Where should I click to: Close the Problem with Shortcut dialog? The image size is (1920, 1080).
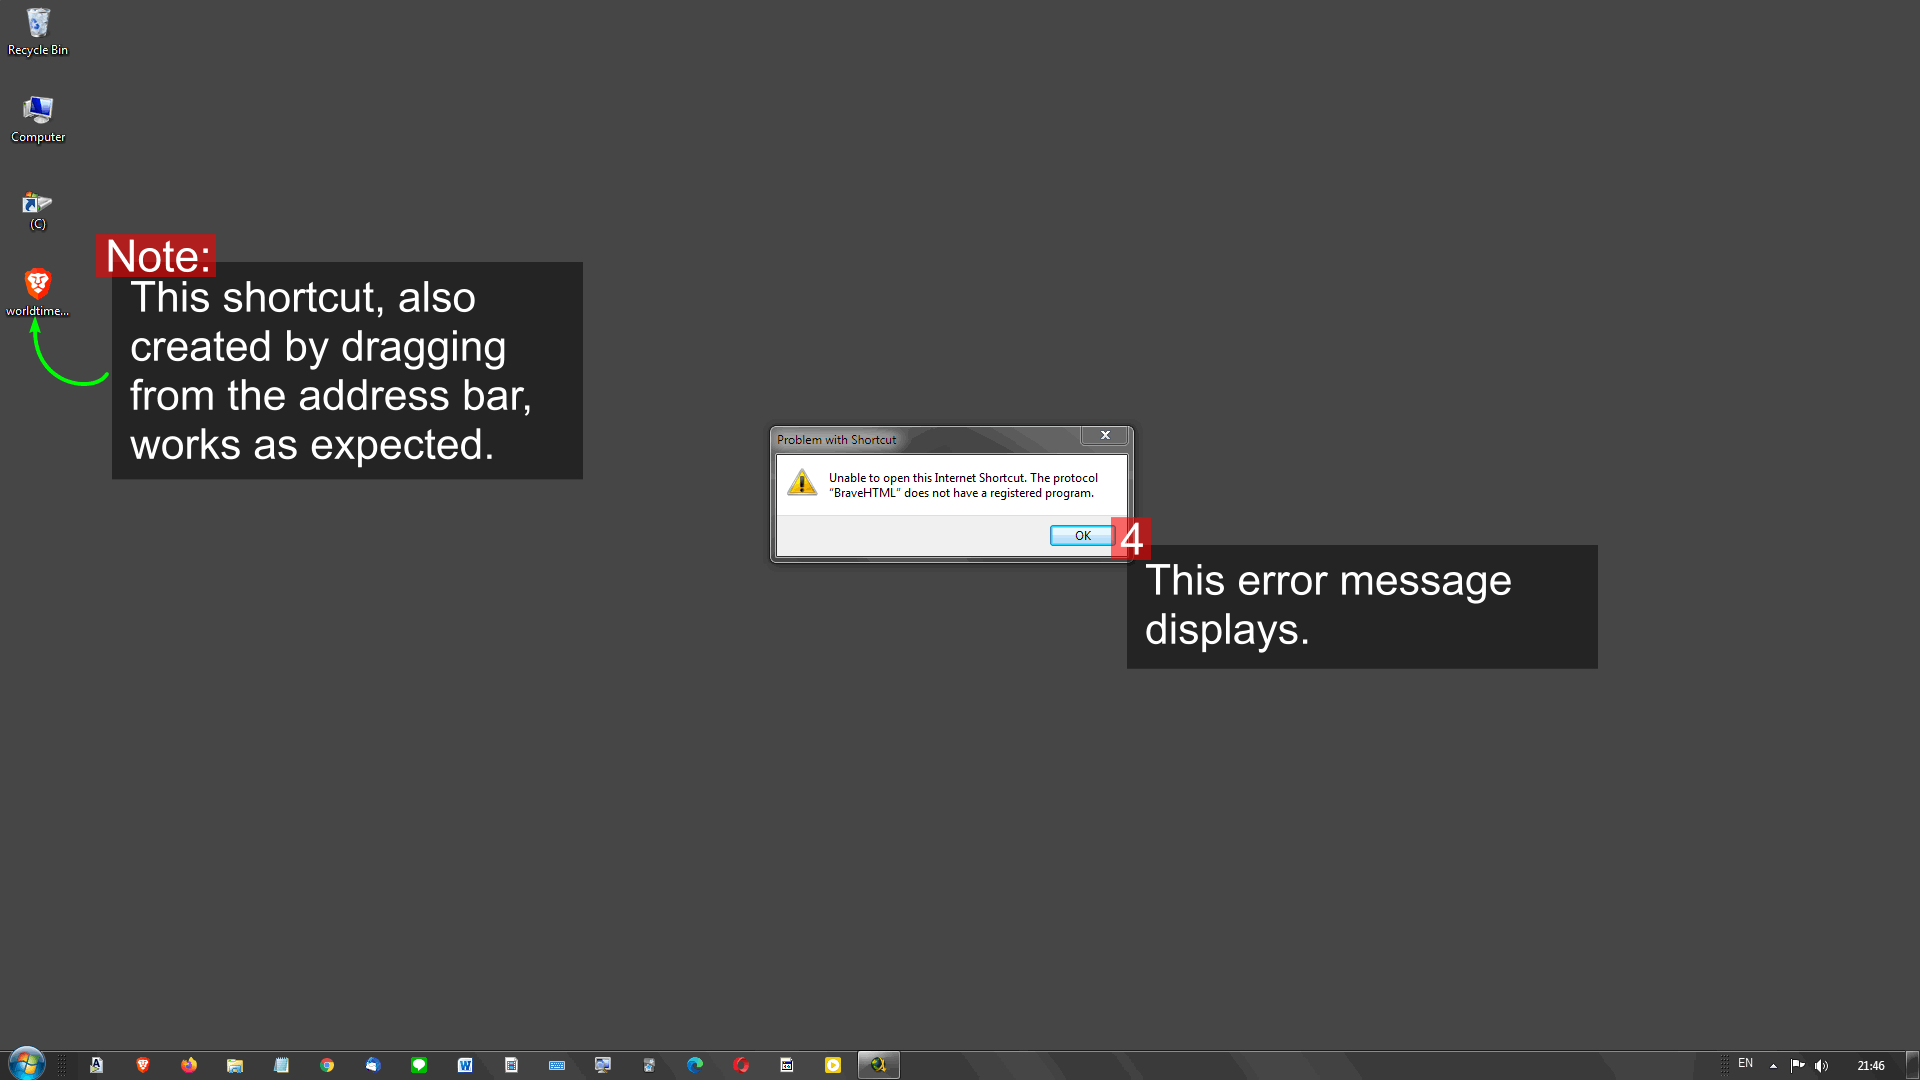point(1105,435)
